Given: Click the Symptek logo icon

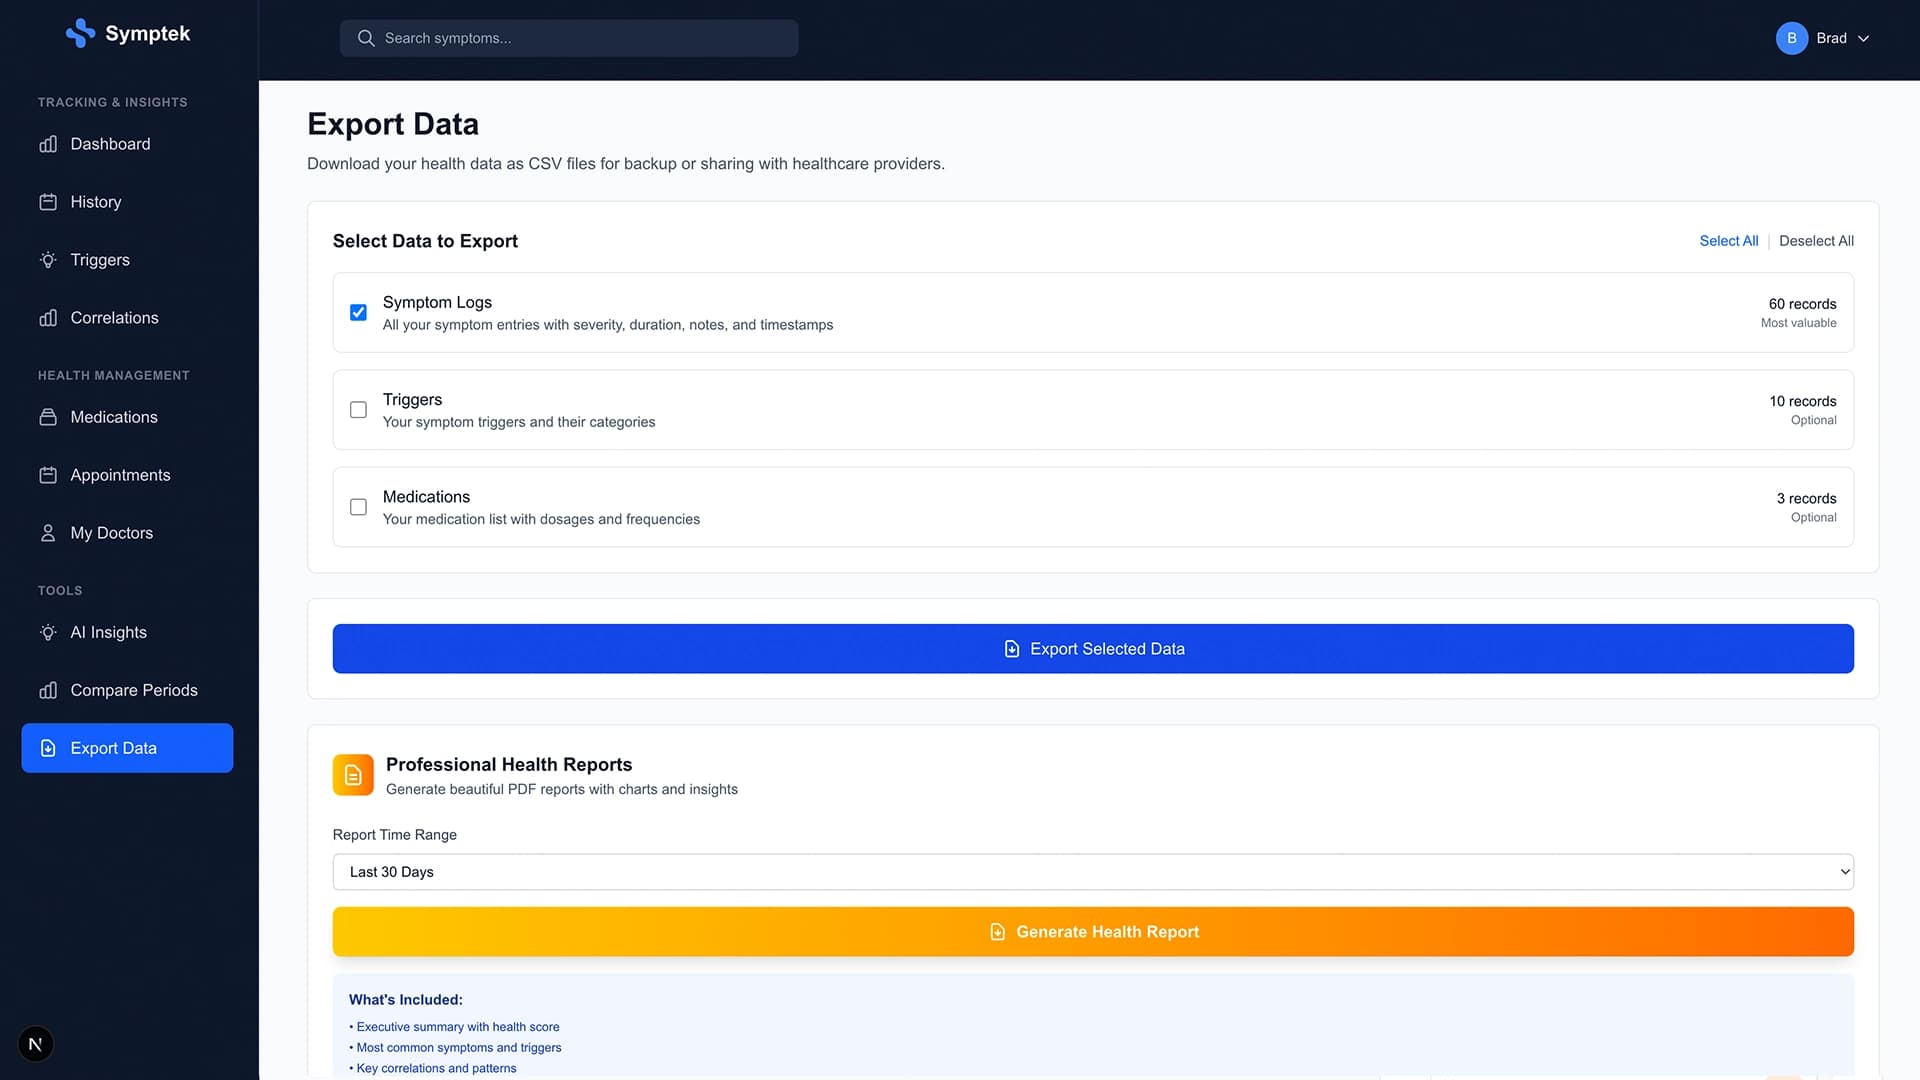Looking at the screenshot, I should click(79, 33).
